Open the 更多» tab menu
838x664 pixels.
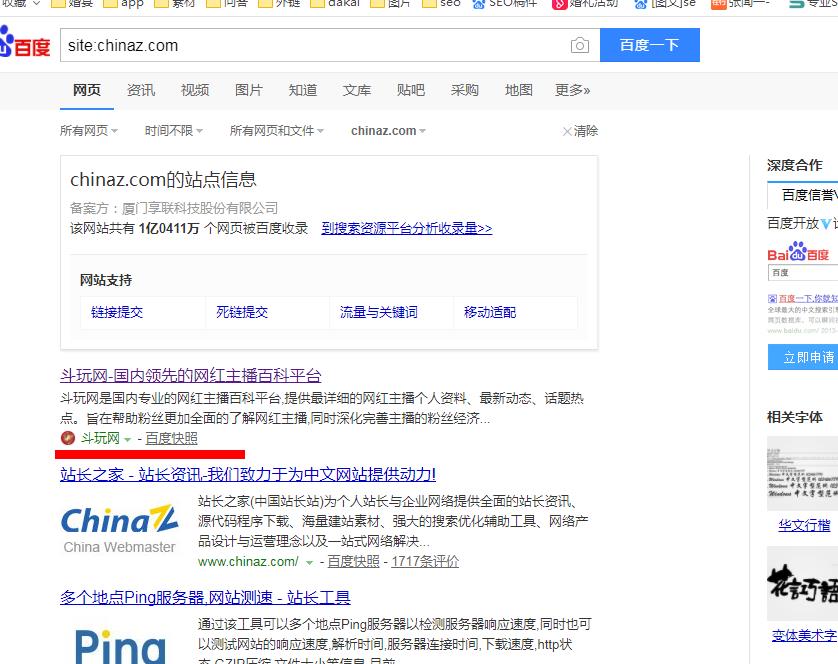(573, 90)
